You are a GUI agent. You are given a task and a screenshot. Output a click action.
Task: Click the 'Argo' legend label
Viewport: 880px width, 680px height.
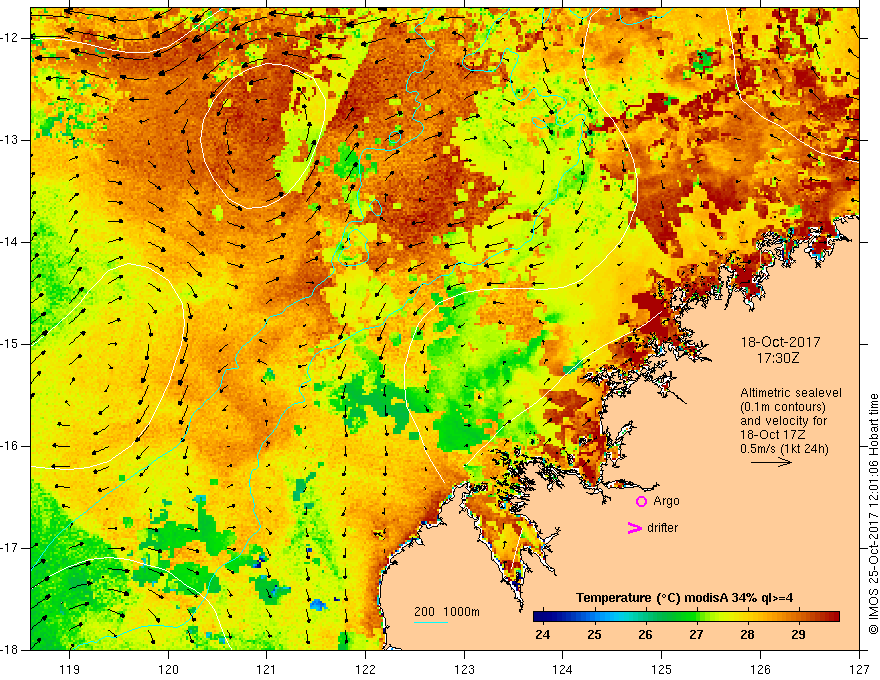coord(666,501)
